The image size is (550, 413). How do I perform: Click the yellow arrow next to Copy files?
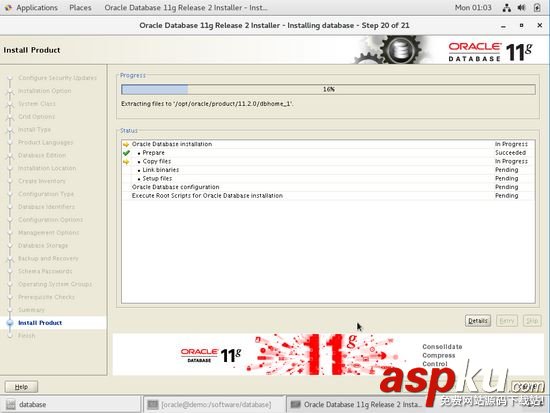[x=126, y=161]
